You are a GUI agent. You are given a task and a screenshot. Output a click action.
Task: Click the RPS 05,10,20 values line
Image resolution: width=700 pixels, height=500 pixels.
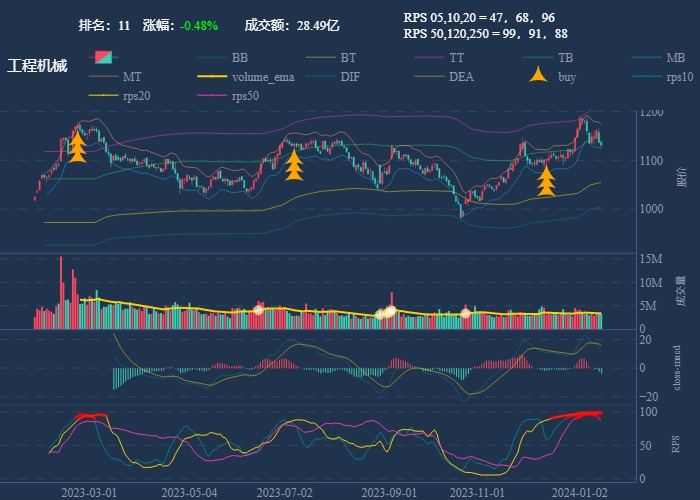coord(479,17)
